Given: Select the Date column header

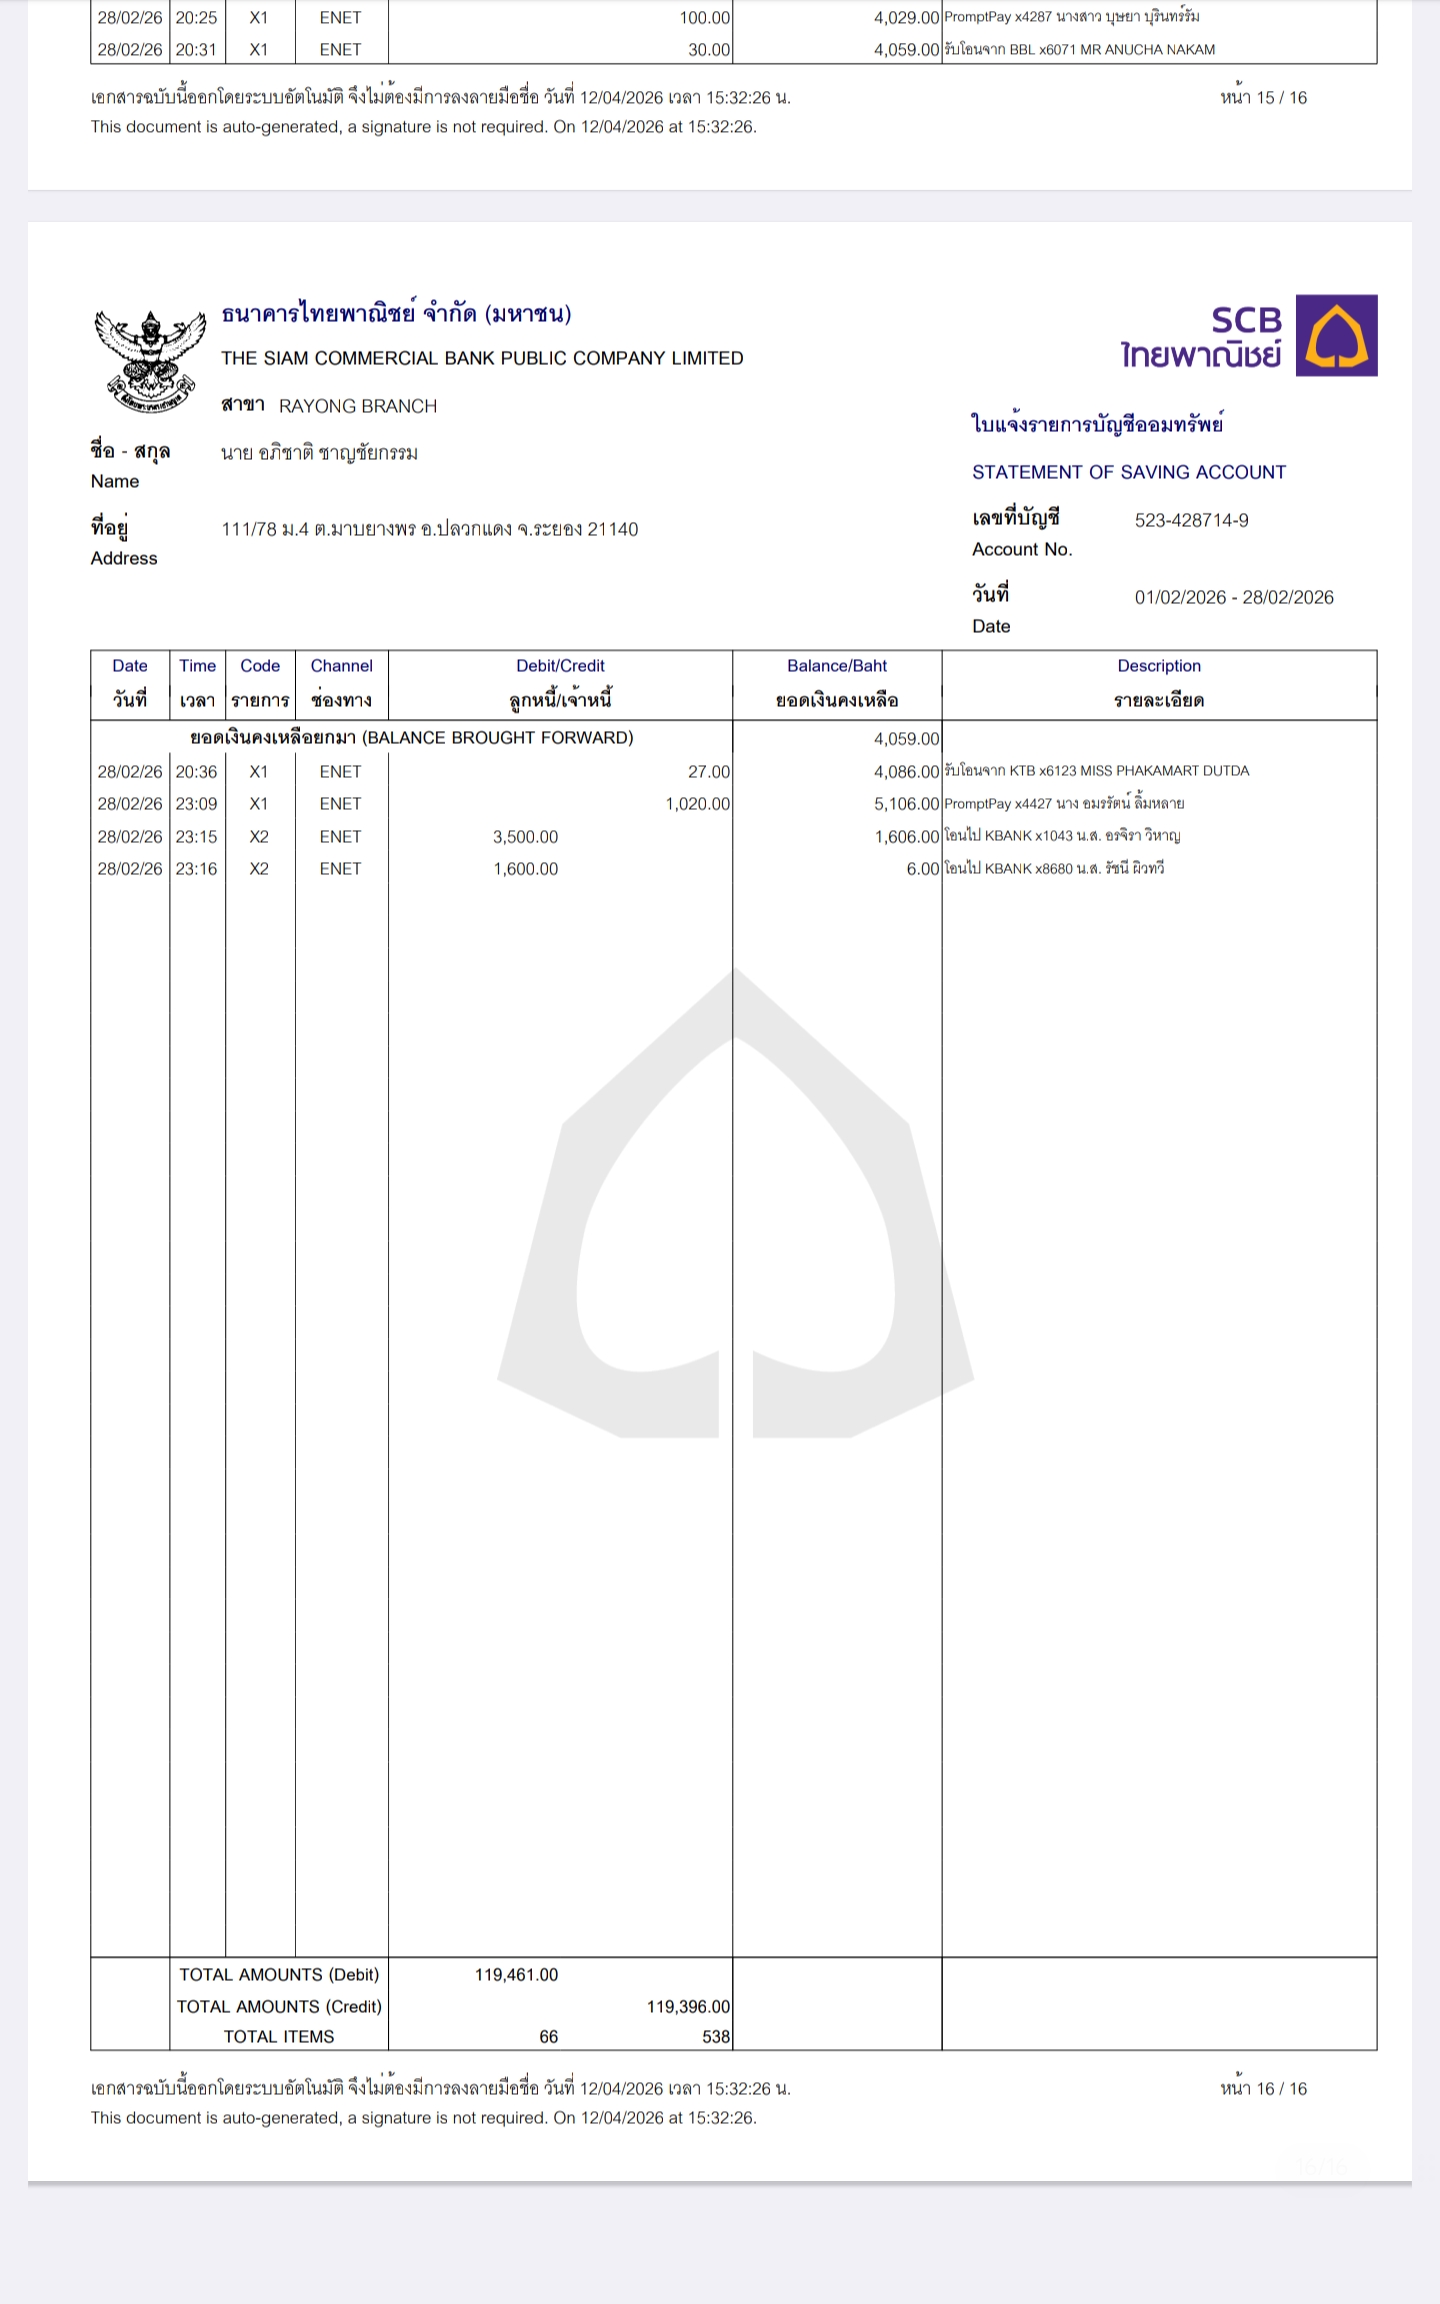Looking at the screenshot, I should [130, 684].
